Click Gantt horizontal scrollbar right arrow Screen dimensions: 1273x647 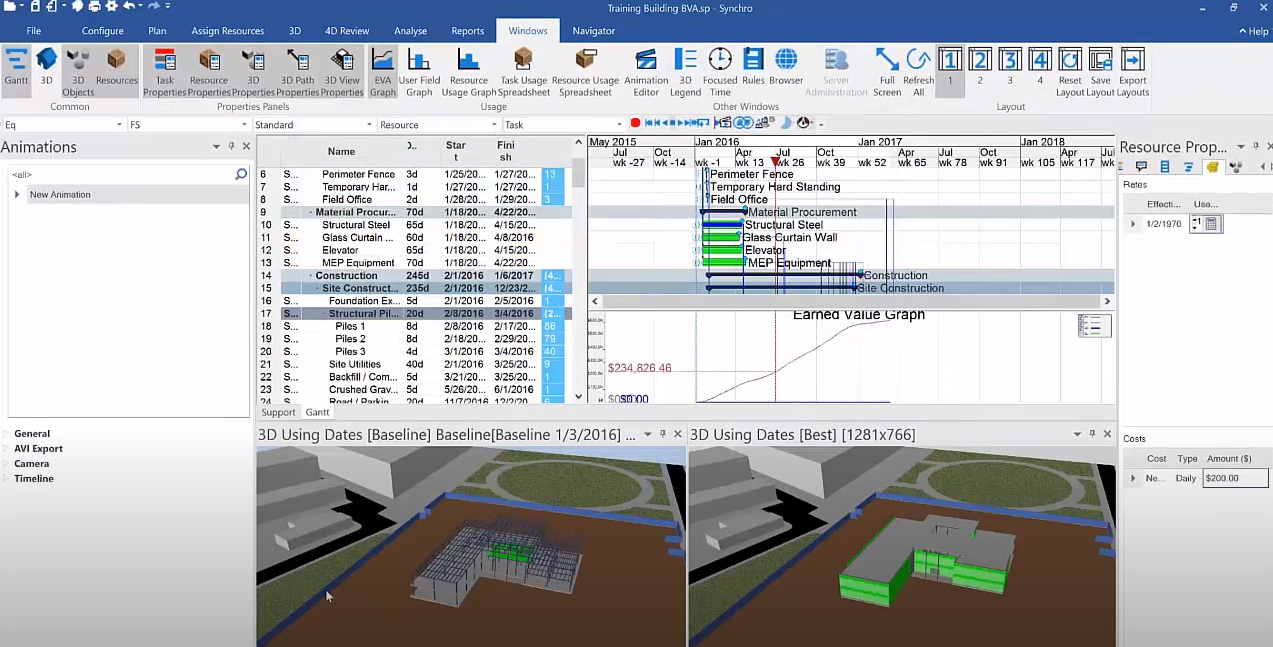point(1107,301)
